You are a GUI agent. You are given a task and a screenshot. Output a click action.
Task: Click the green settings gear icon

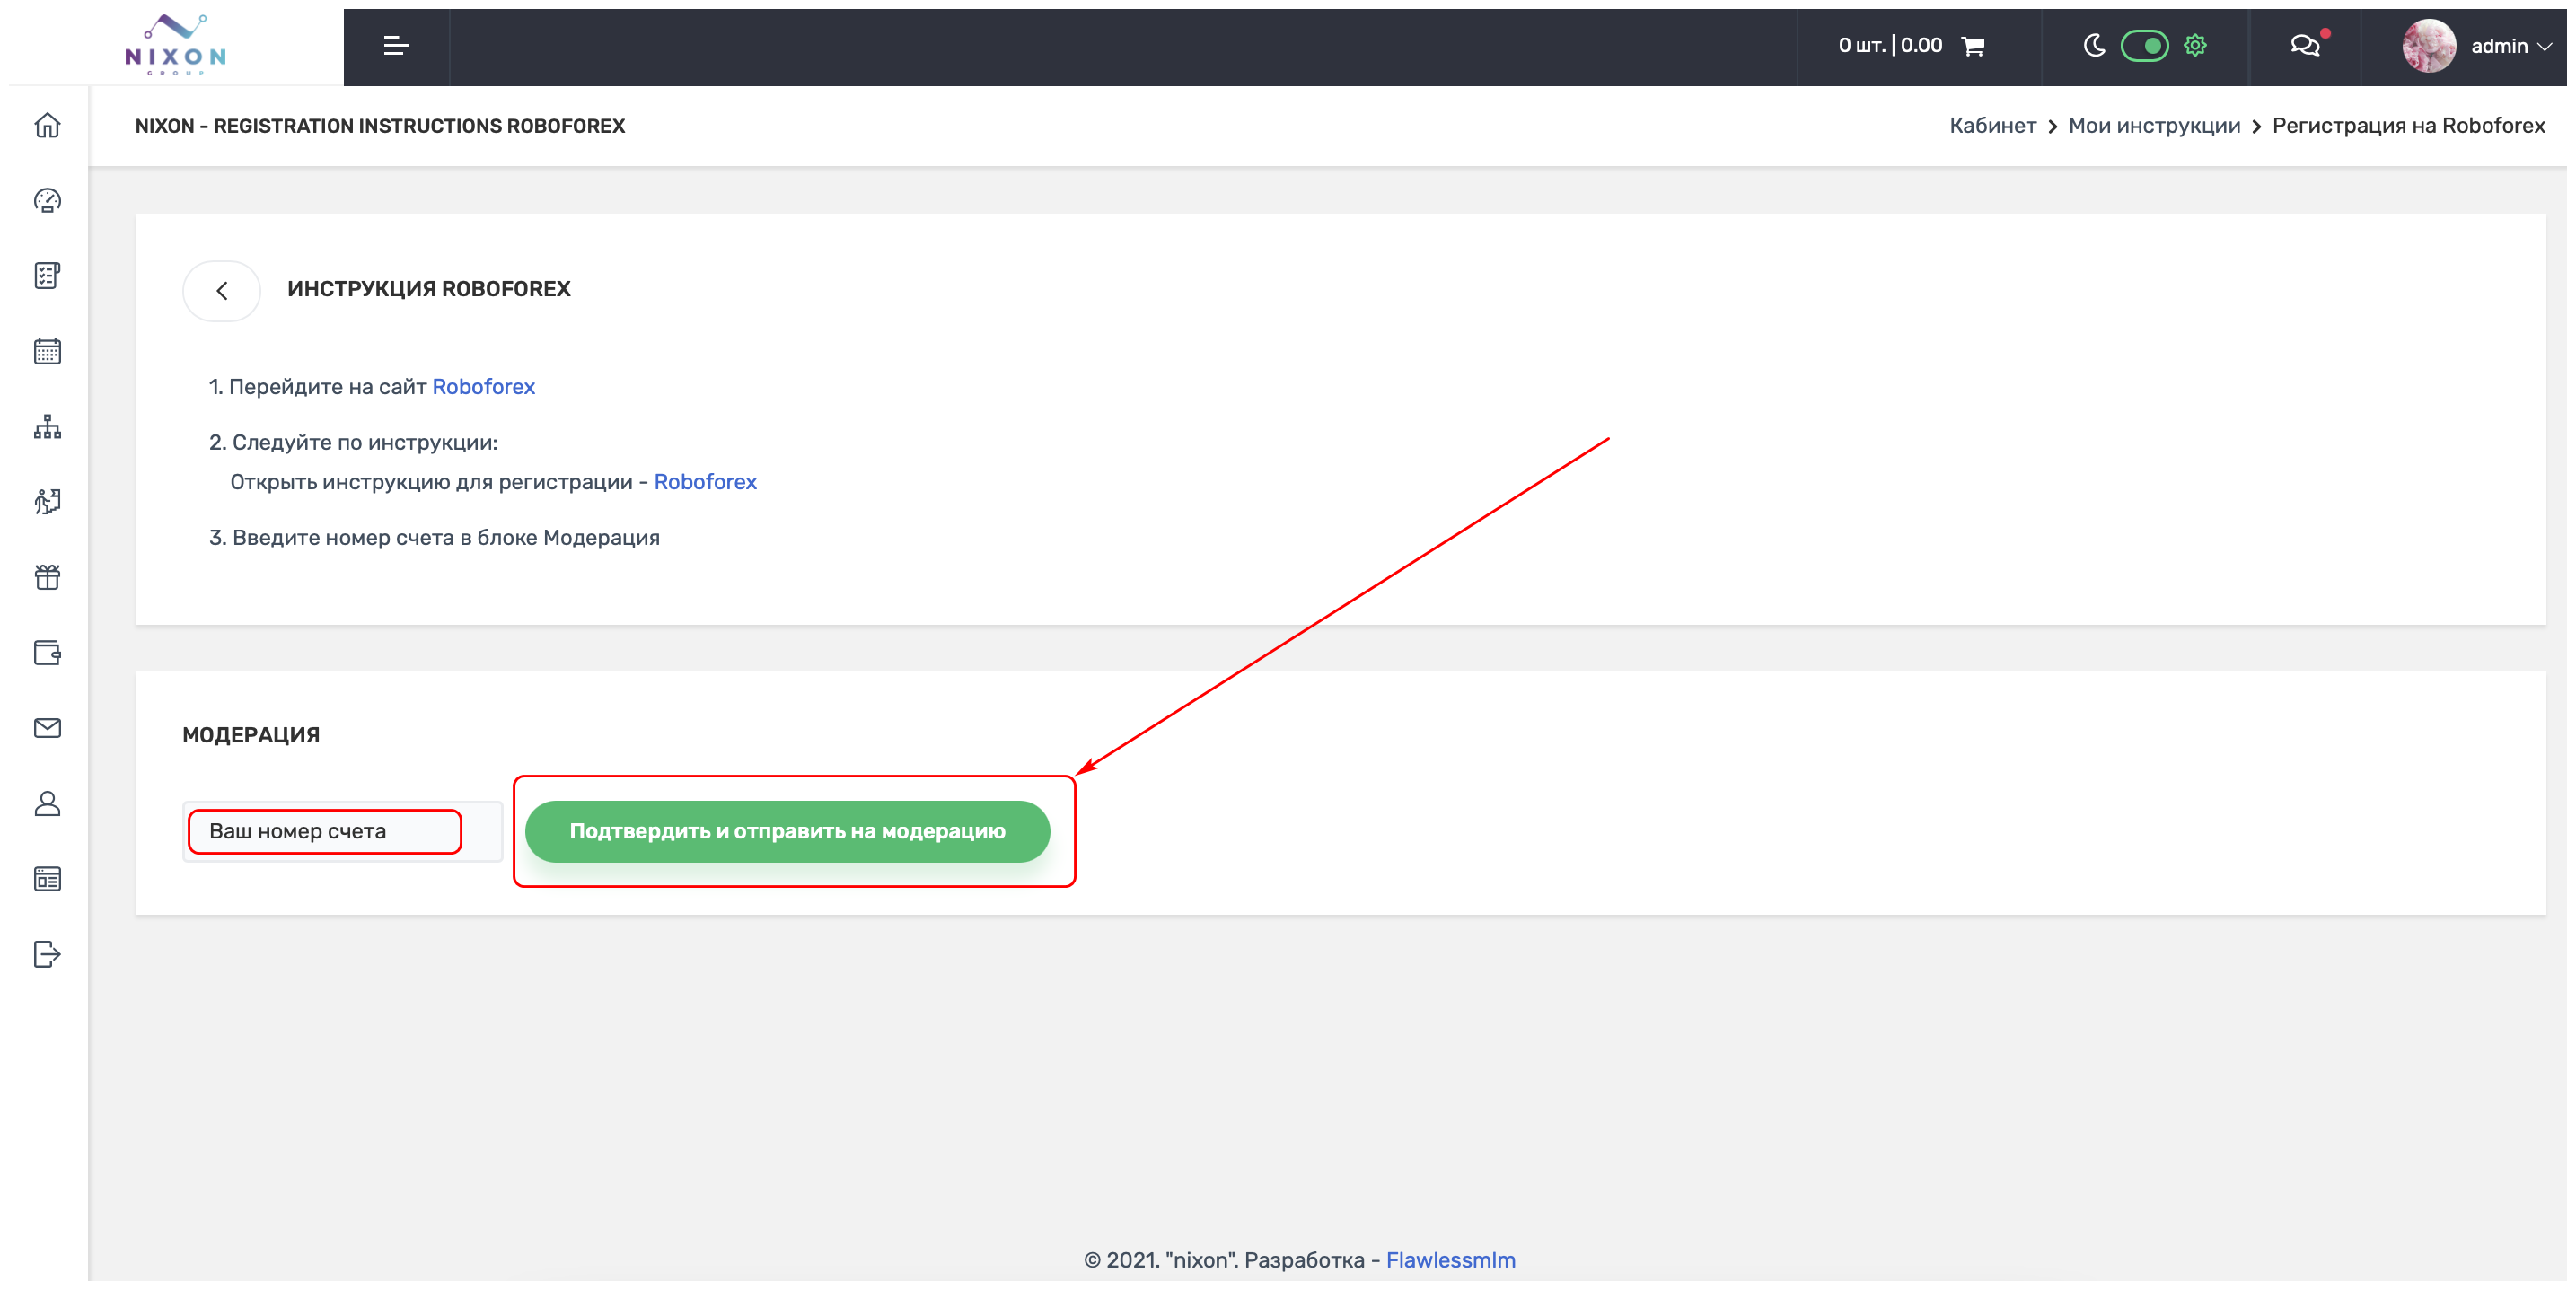click(x=2195, y=46)
